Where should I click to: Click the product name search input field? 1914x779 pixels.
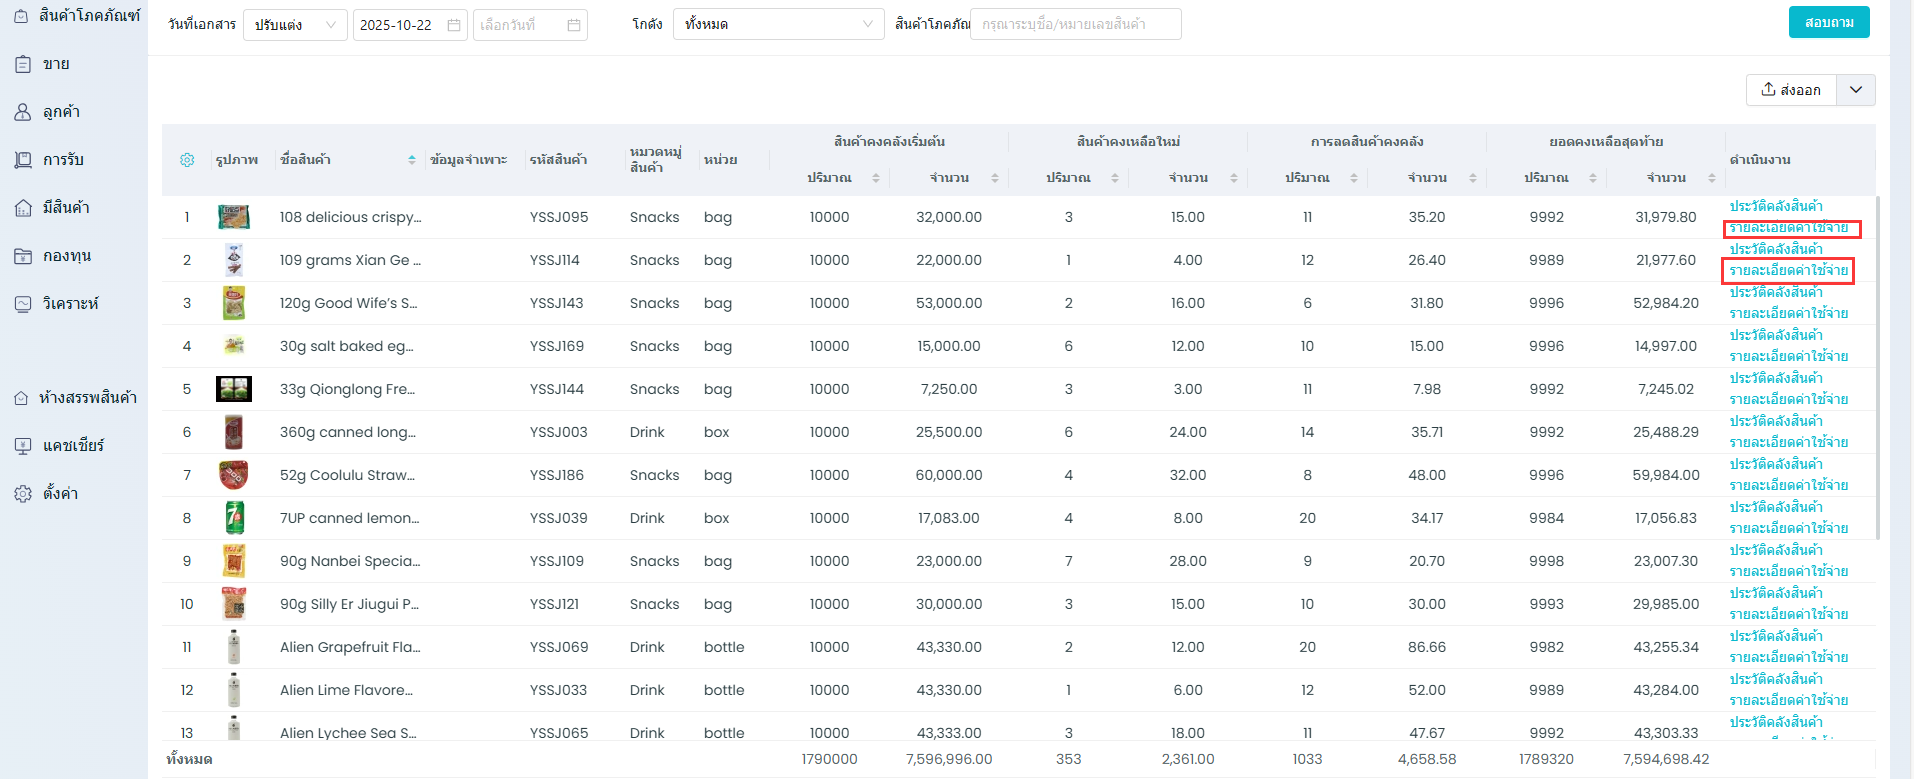click(x=1075, y=25)
